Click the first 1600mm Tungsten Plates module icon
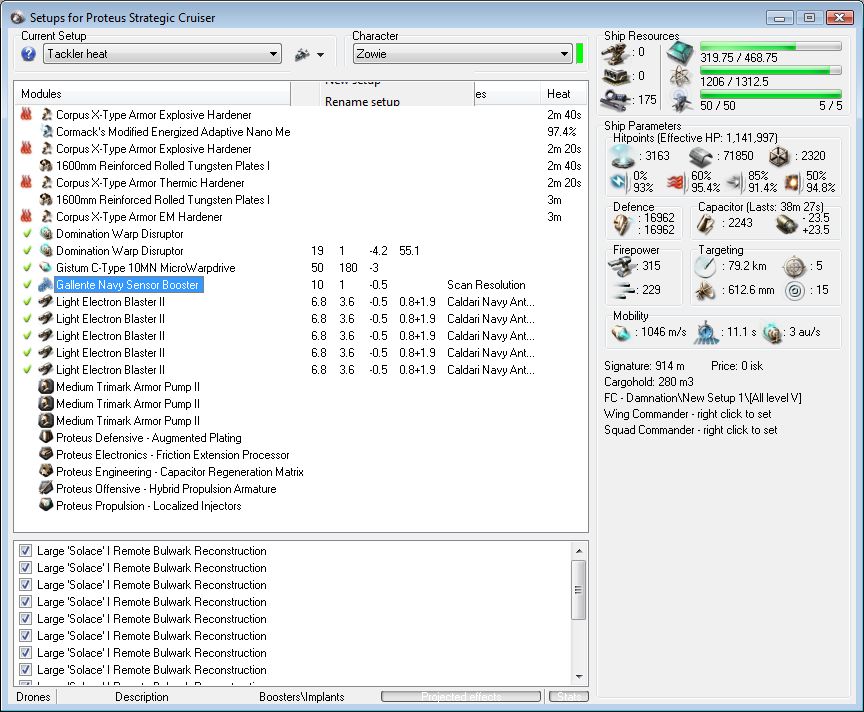Screen dimensions: 864x712 click(46, 166)
